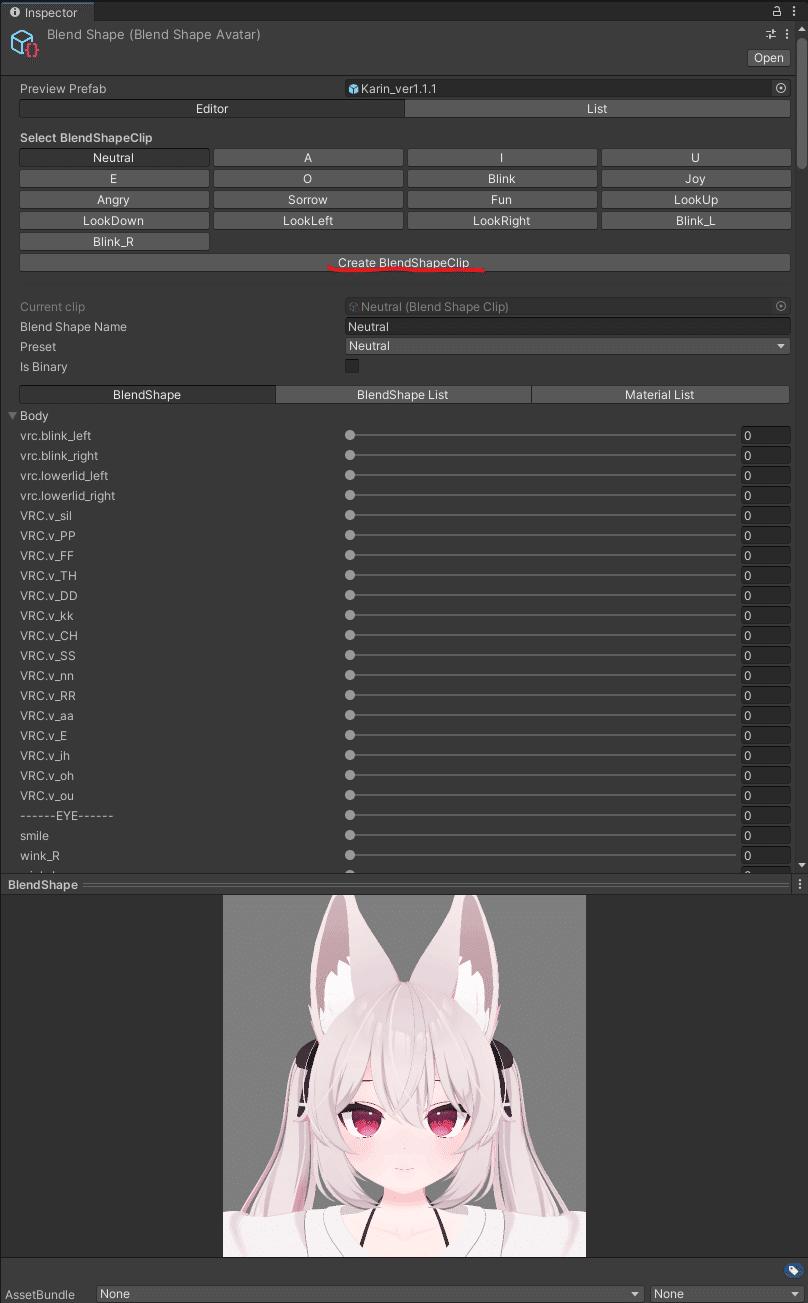Switch to the BlendShape tab

147,395
